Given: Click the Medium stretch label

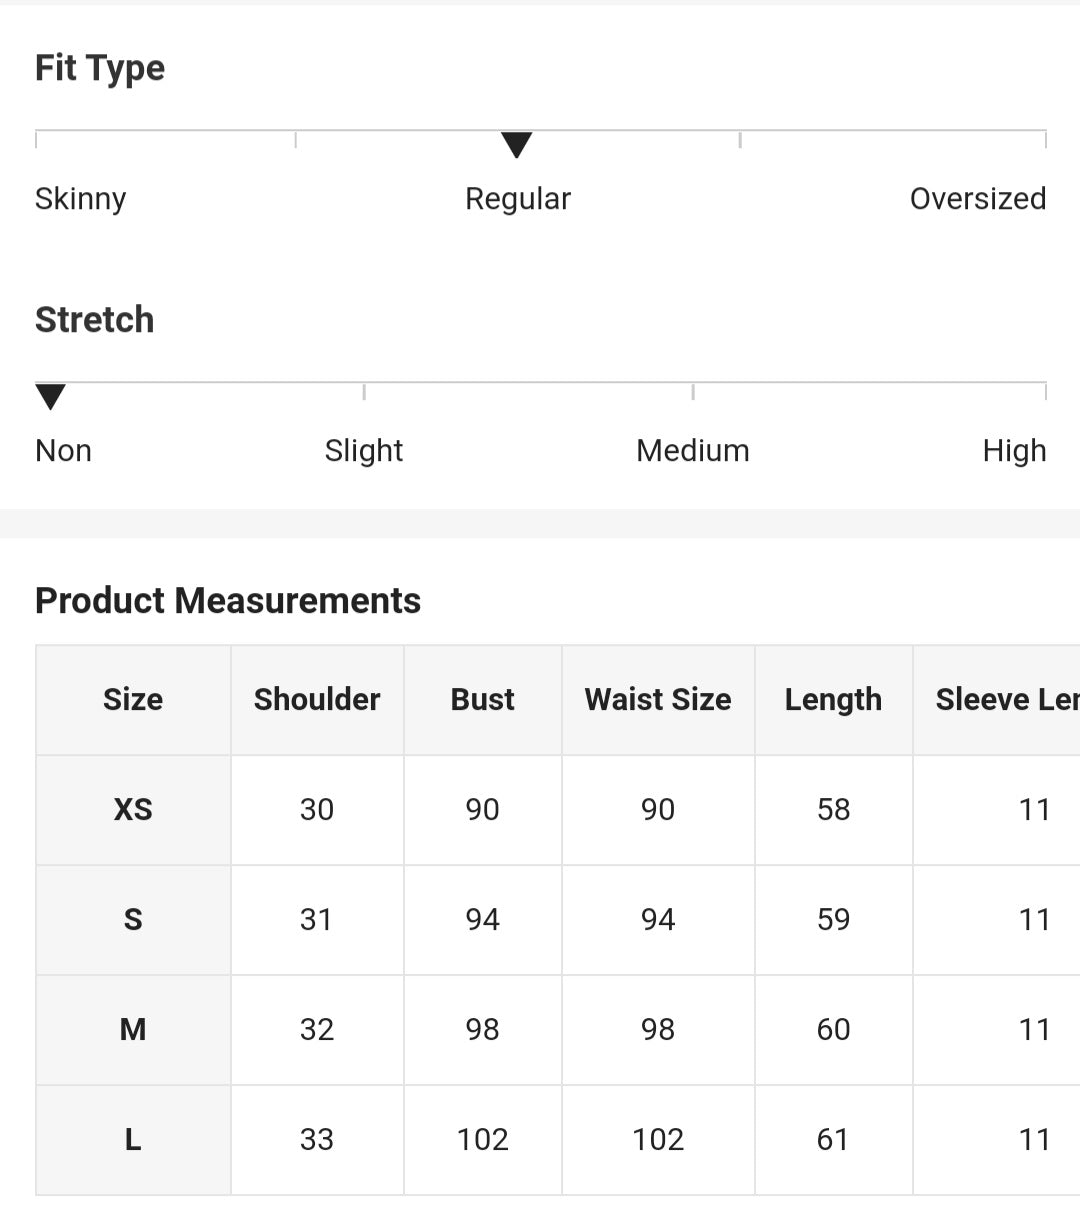Looking at the screenshot, I should pyautogui.click(x=693, y=451).
